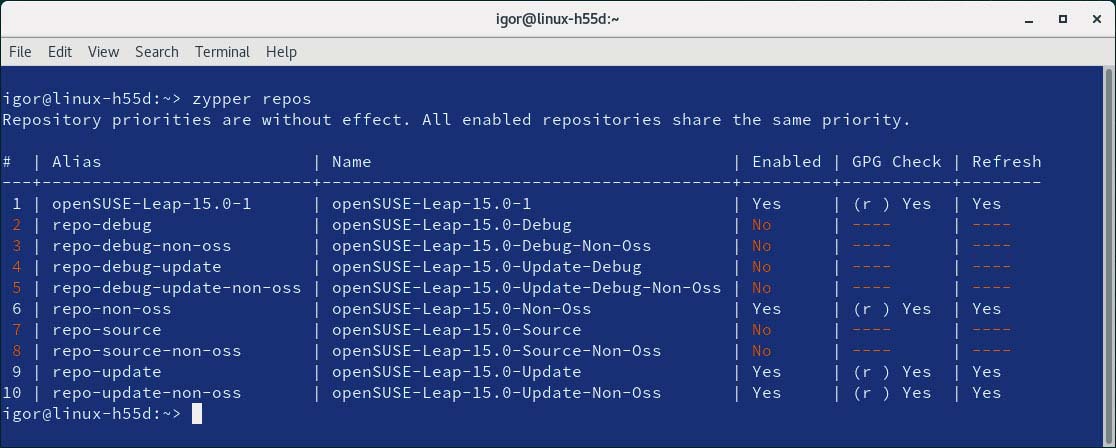Maximize the terminal window

point(1063,19)
